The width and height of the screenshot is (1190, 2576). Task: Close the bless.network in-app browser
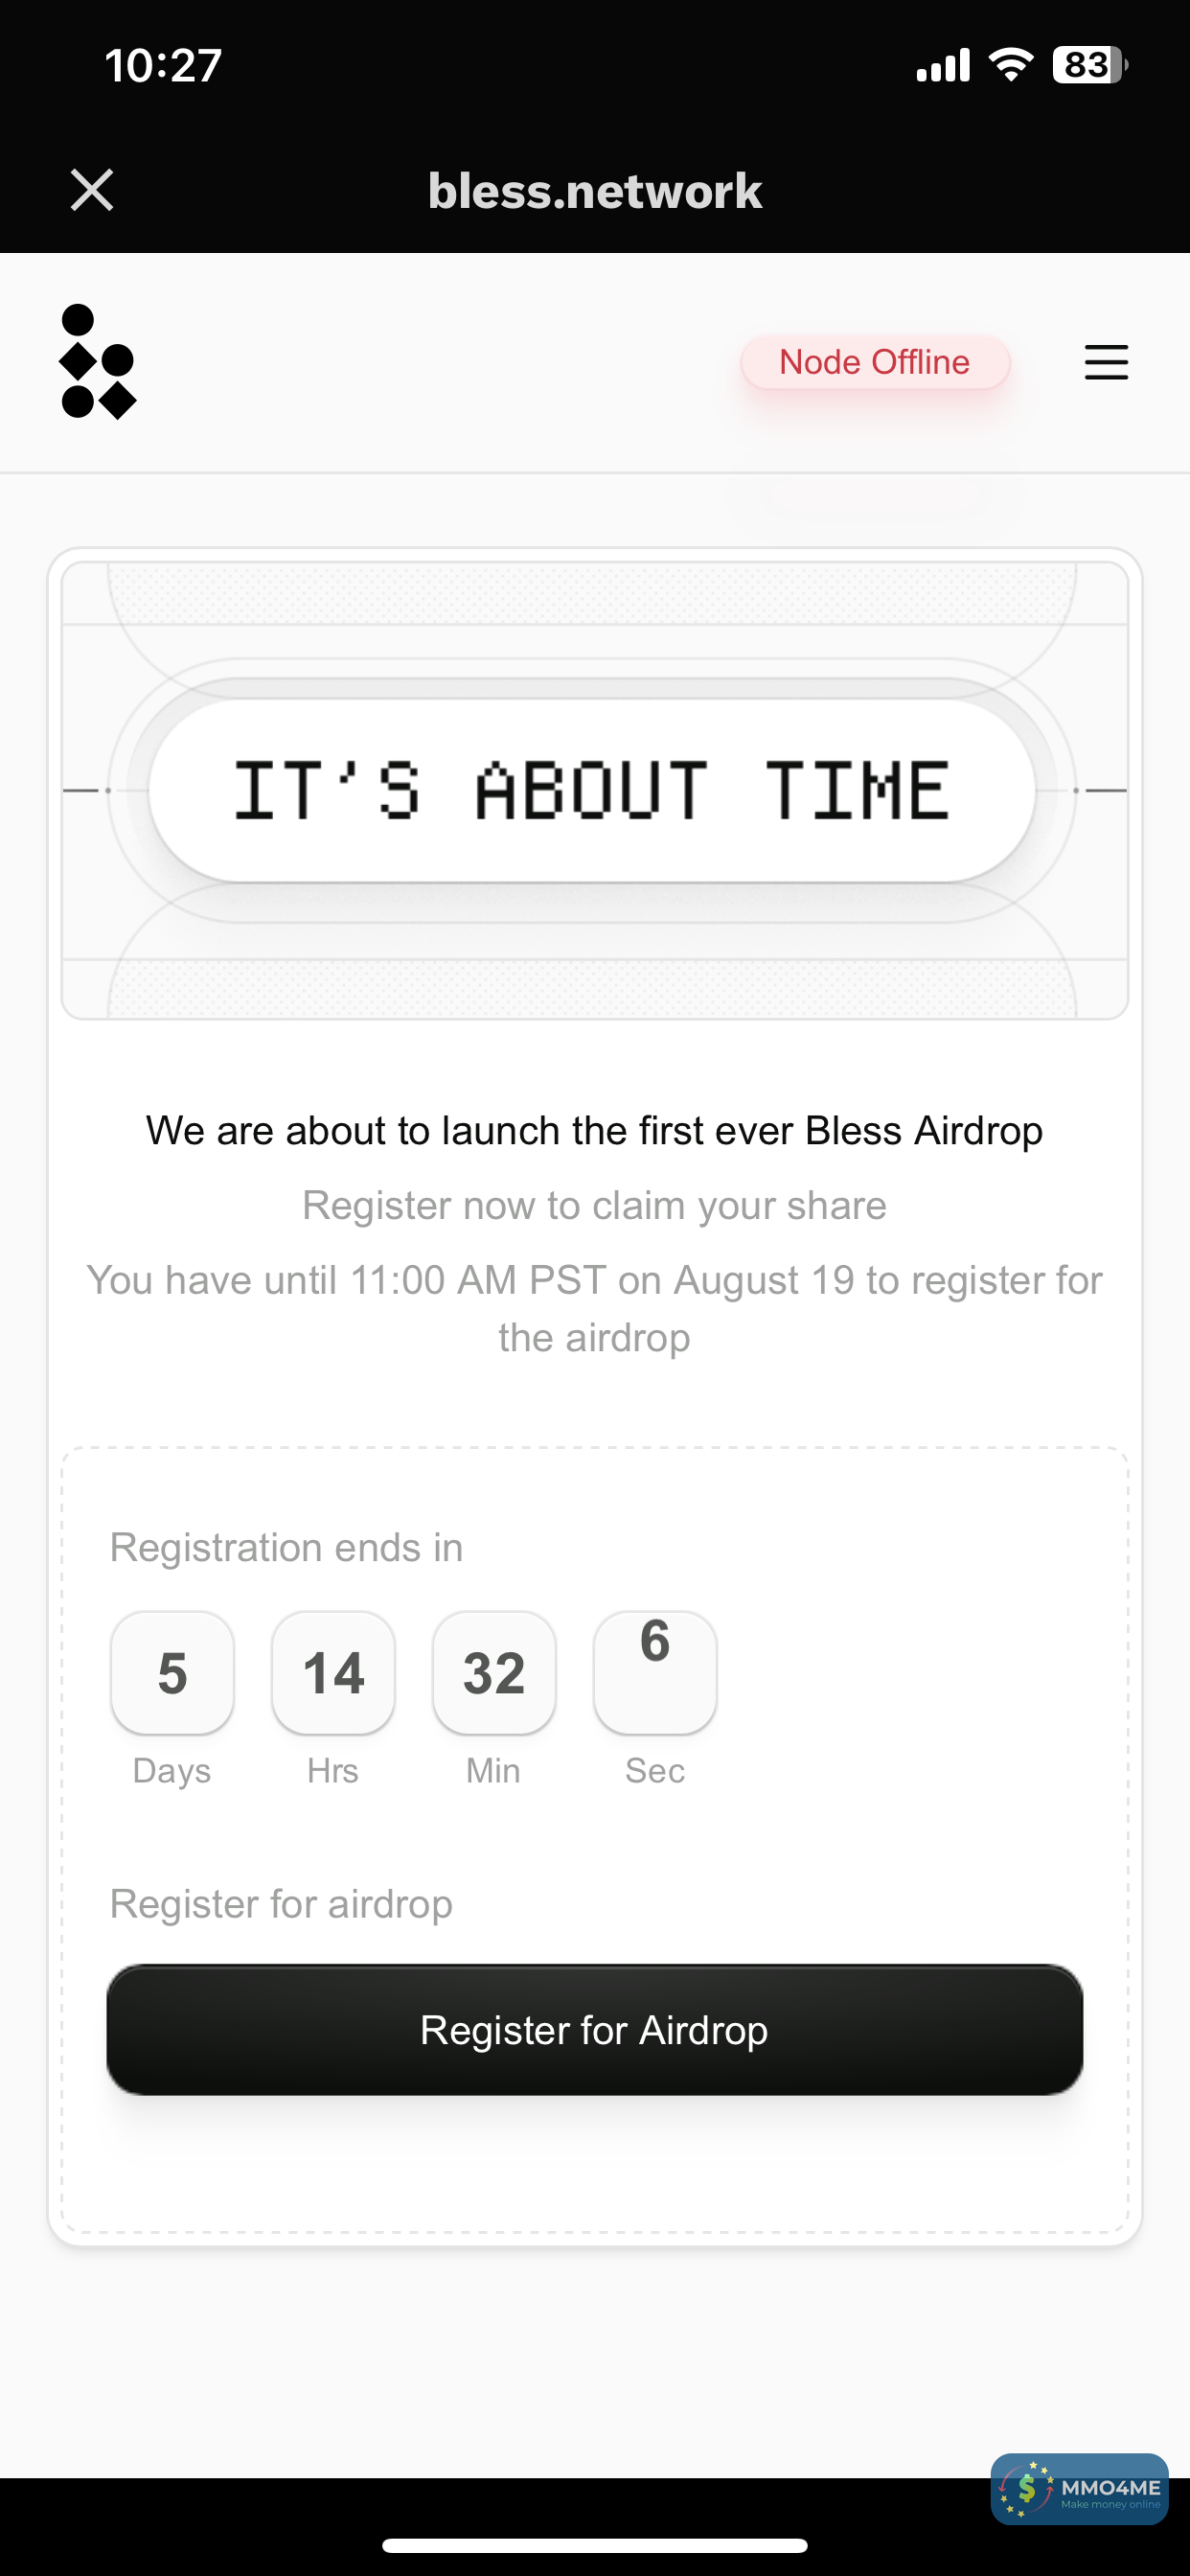pyautogui.click(x=92, y=190)
